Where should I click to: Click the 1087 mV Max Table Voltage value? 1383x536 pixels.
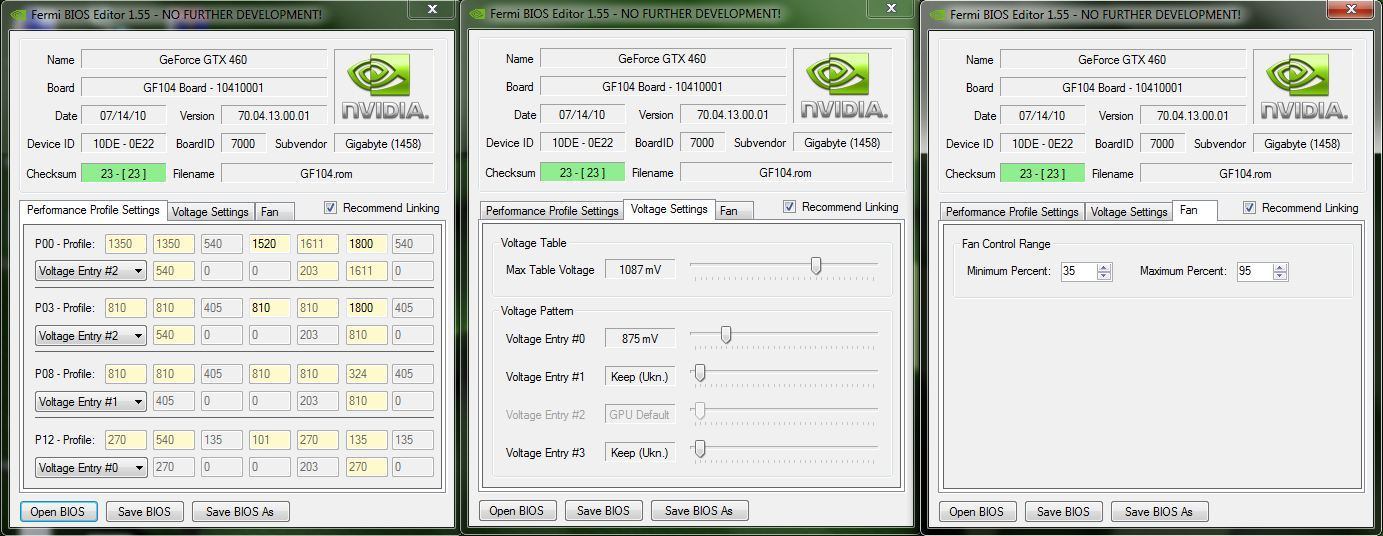(x=639, y=269)
